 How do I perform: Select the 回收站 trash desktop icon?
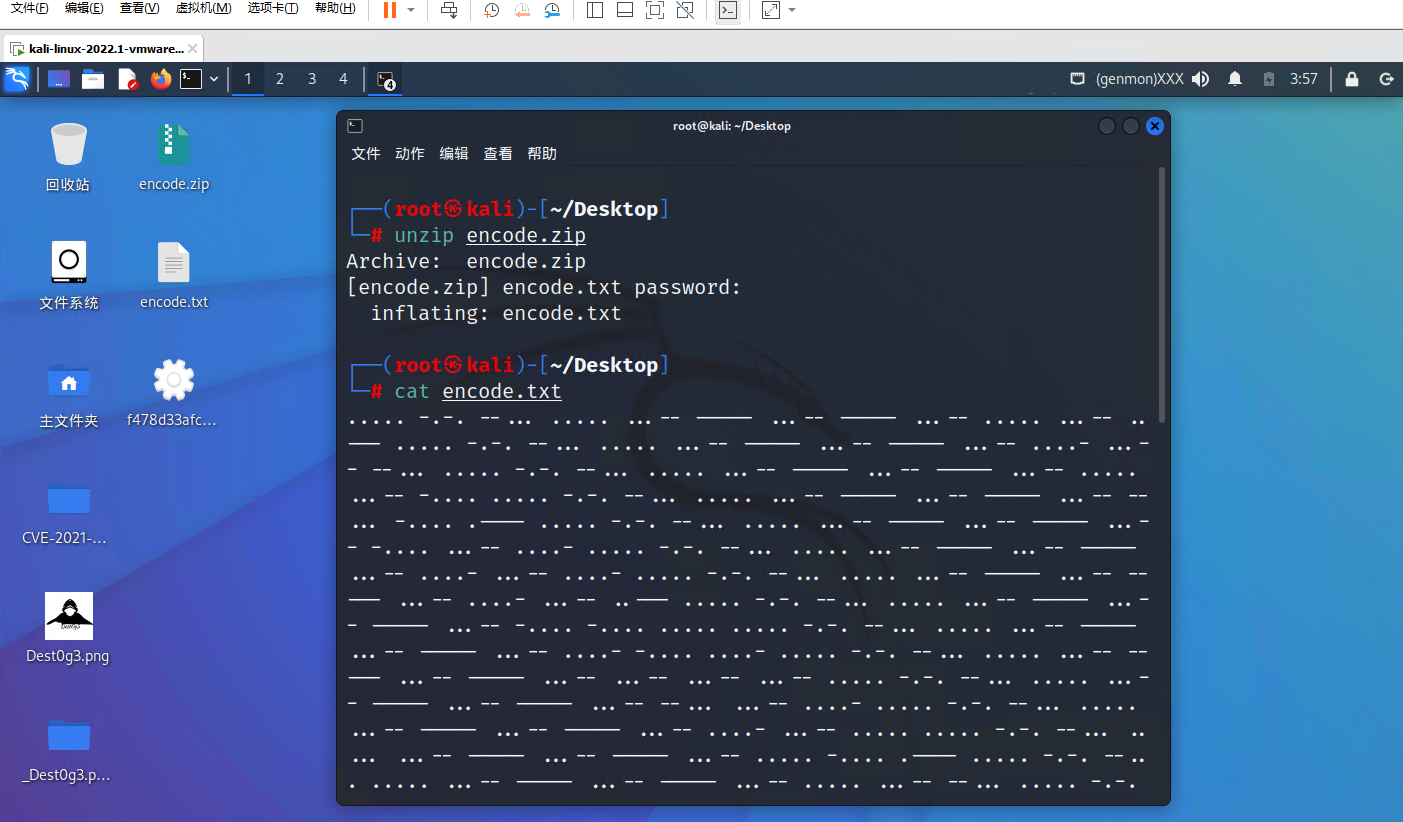(68, 157)
